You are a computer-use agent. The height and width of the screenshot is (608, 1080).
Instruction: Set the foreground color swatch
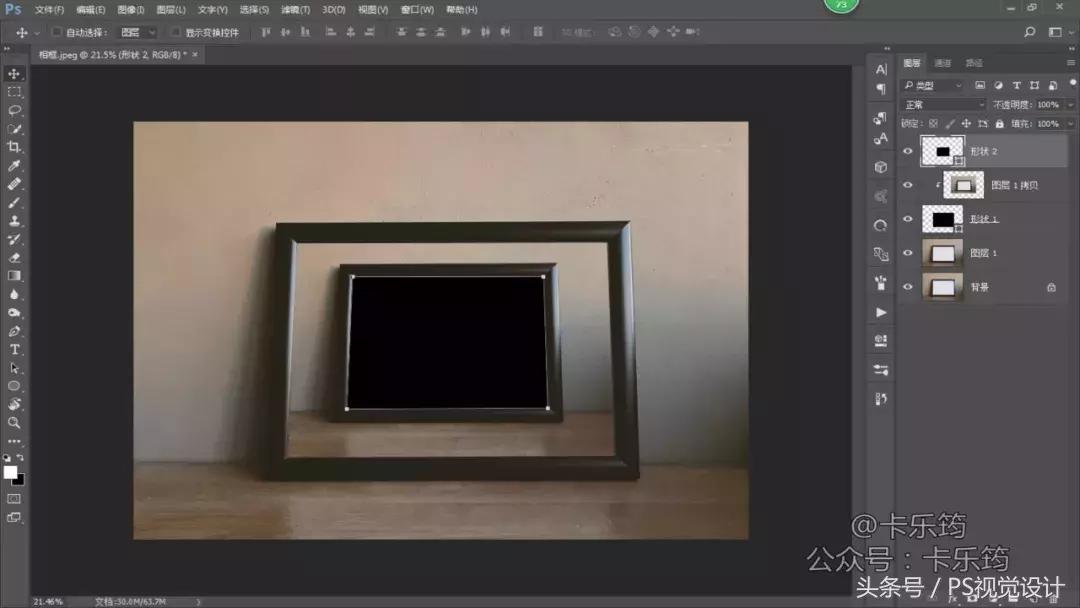tap(10, 472)
